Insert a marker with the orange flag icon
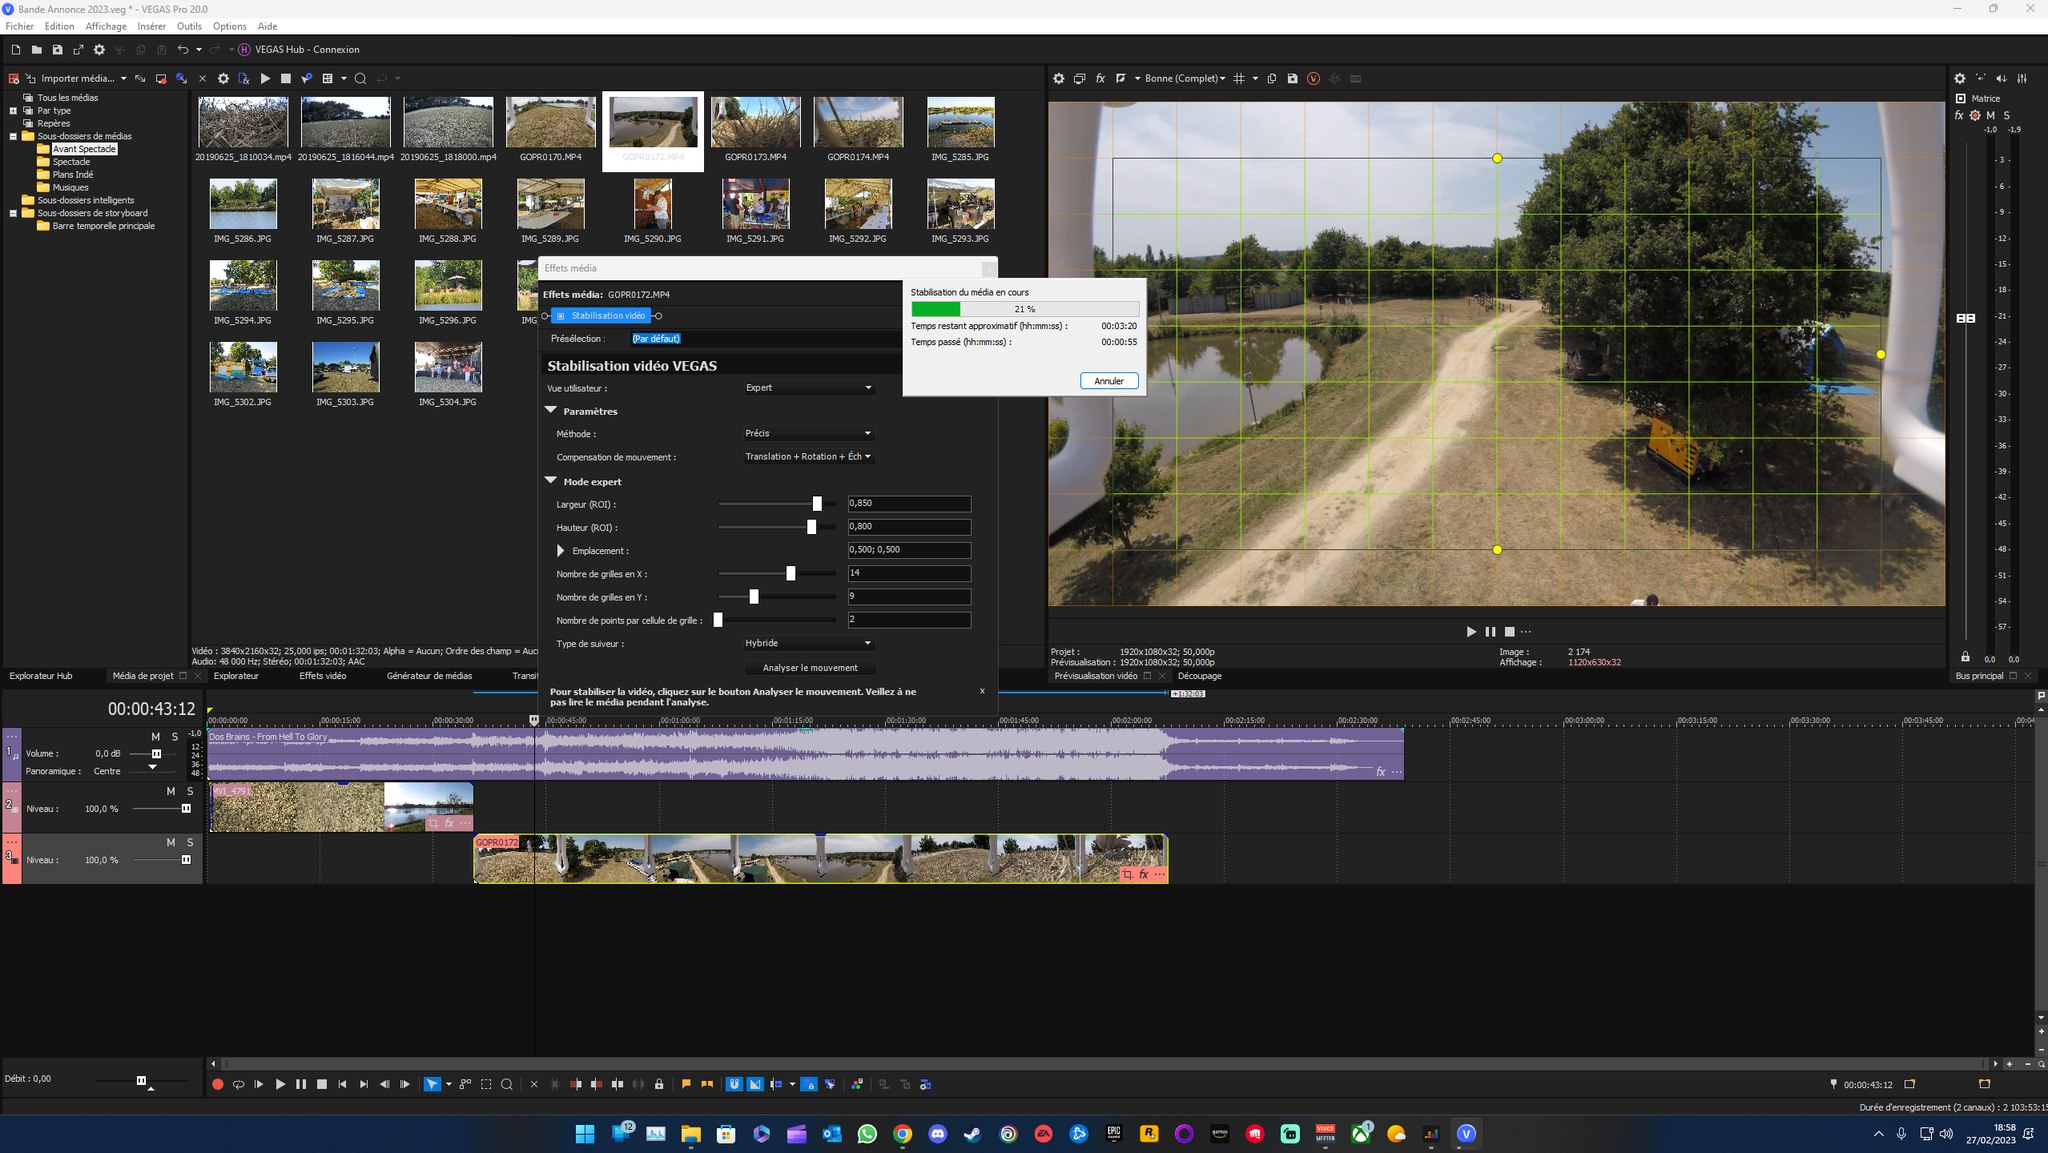Screen dimensions: 2048x1153 pos(686,1084)
